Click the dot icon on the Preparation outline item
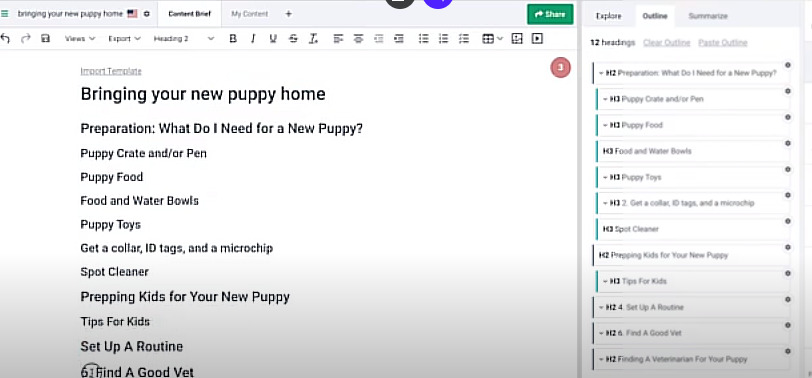The height and width of the screenshot is (378, 812). point(788,65)
